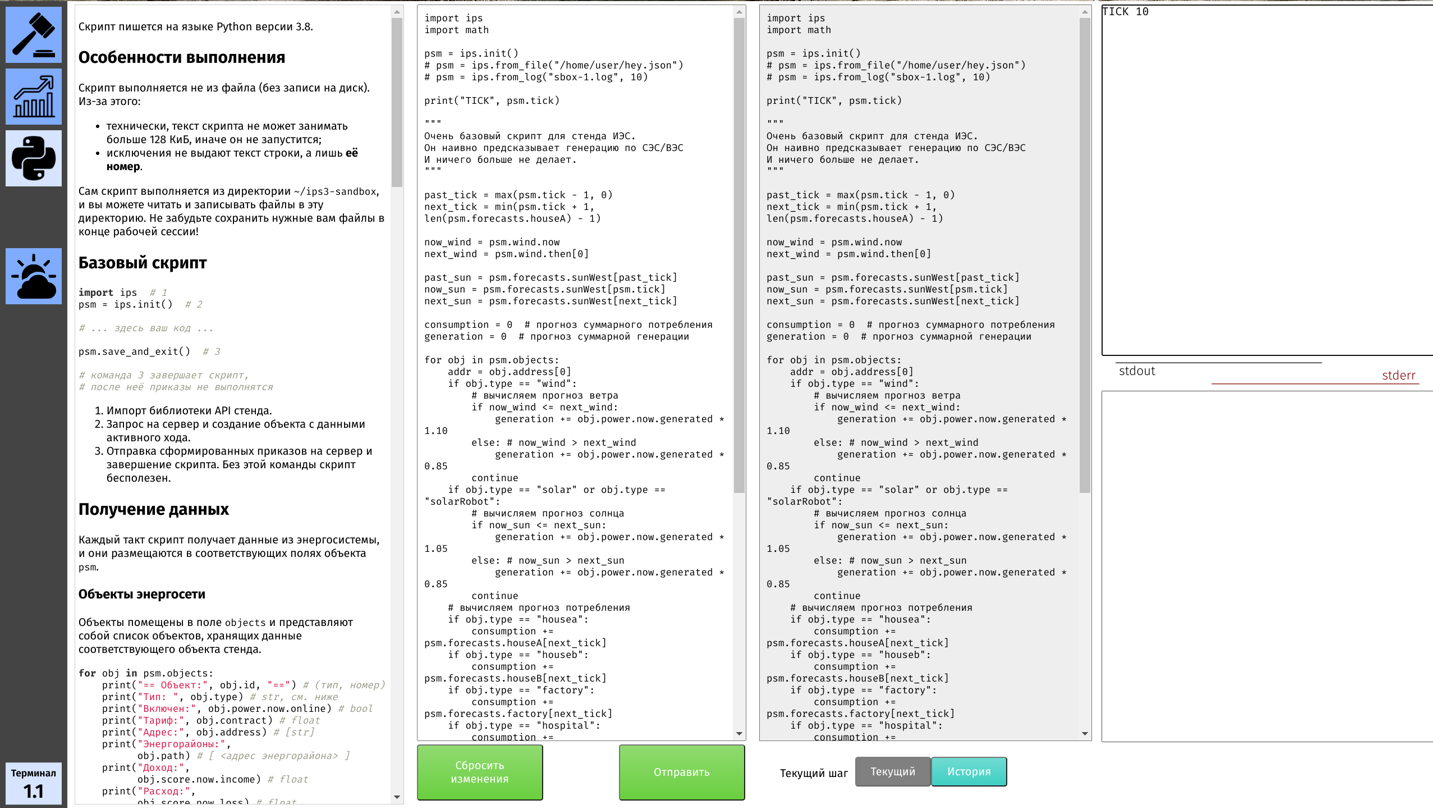This screenshot has width=1433, height=808.
Task: Switch to История view
Action: (x=968, y=772)
